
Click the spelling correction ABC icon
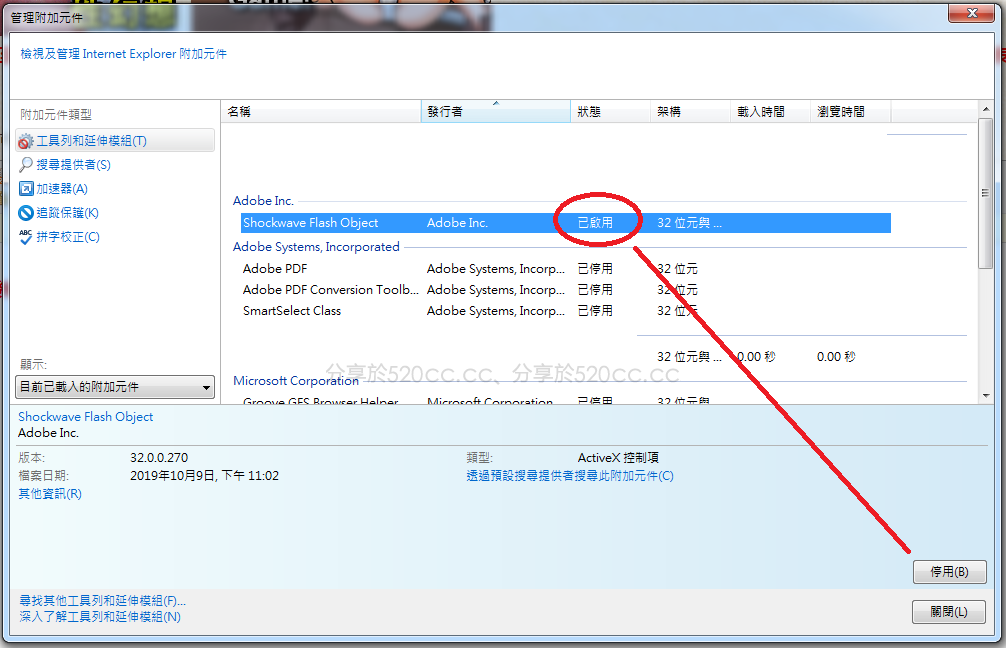point(26,237)
